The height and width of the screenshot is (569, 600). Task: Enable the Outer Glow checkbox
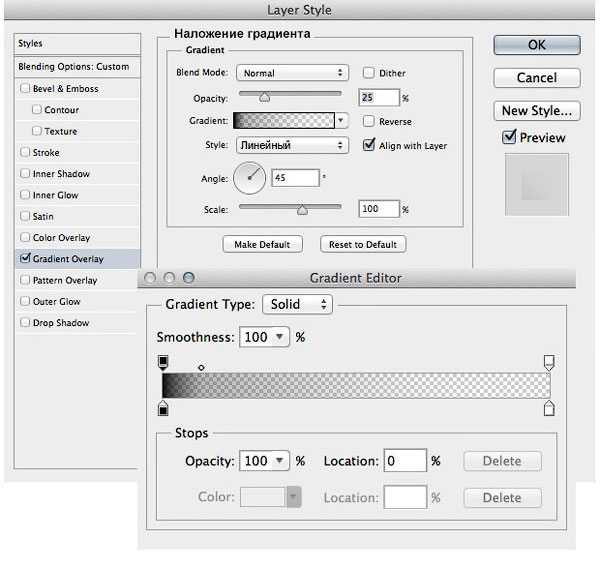click(25, 301)
